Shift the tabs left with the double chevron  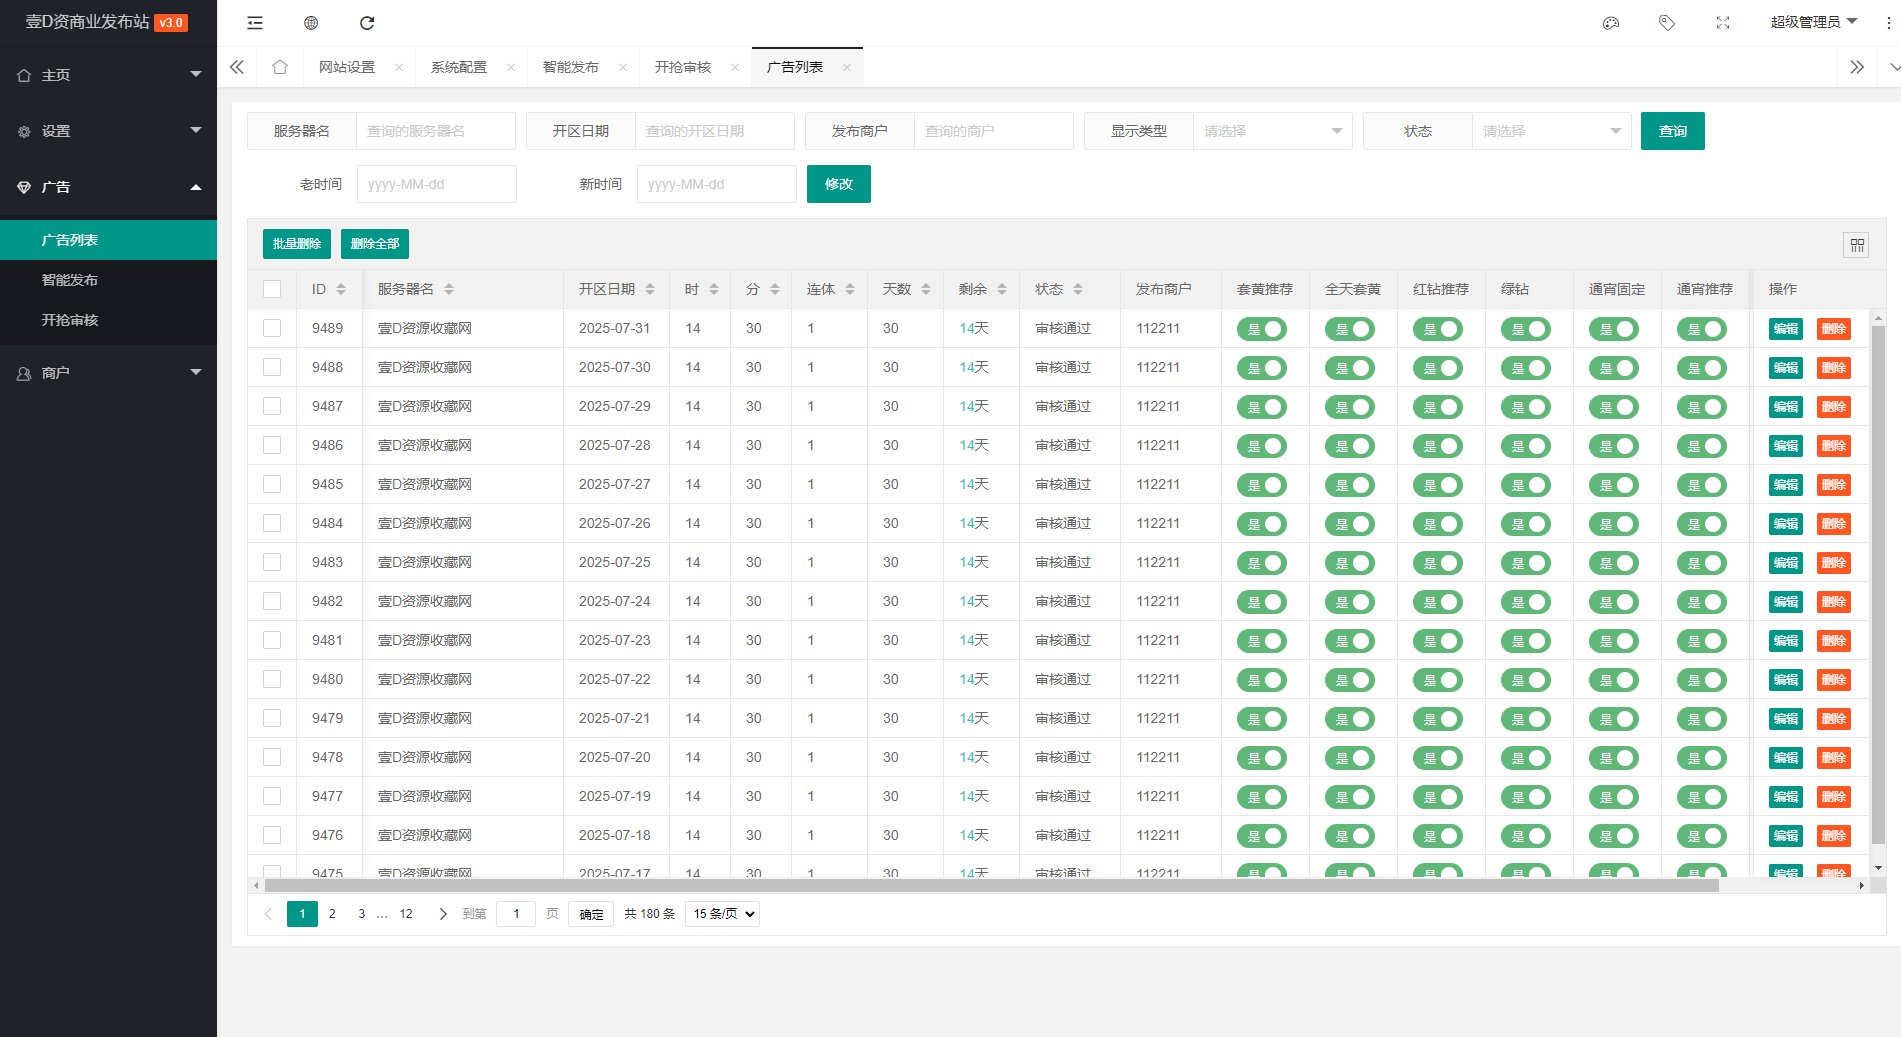click(237, 67)
